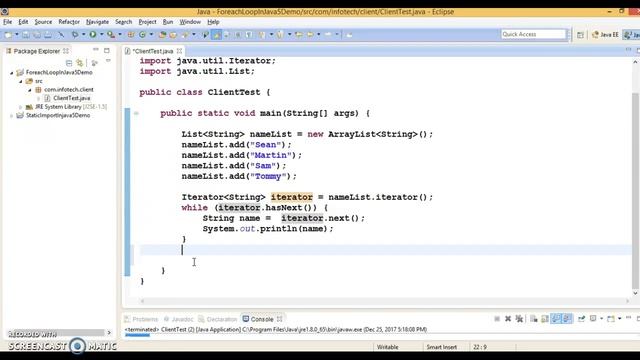Image resolution: width=640 pixels, height=360 pixels.
Task: Click the Run External Tools icon
Action: click(111, 35)
